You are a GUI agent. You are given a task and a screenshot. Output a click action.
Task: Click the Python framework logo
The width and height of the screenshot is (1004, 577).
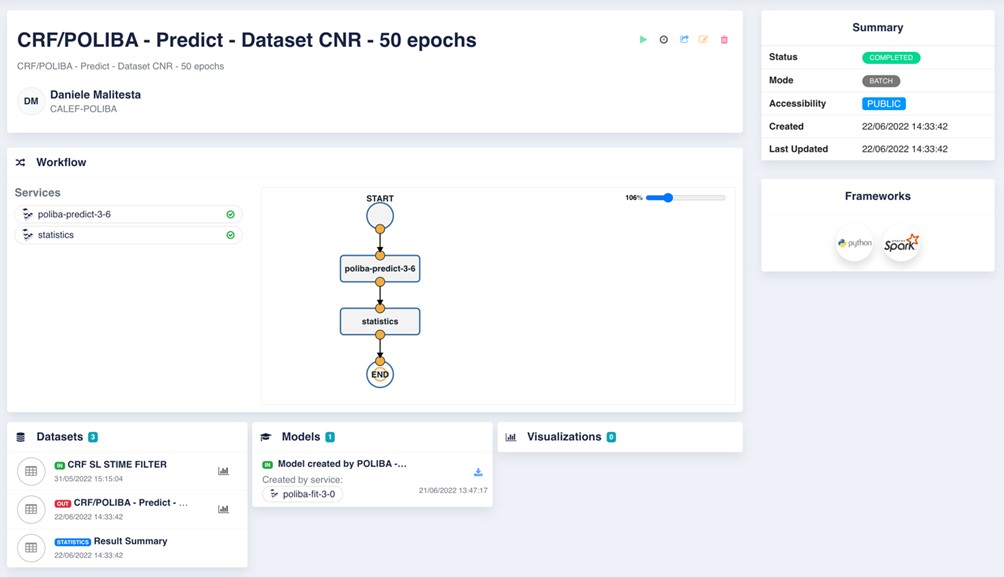tap(855, 243)
